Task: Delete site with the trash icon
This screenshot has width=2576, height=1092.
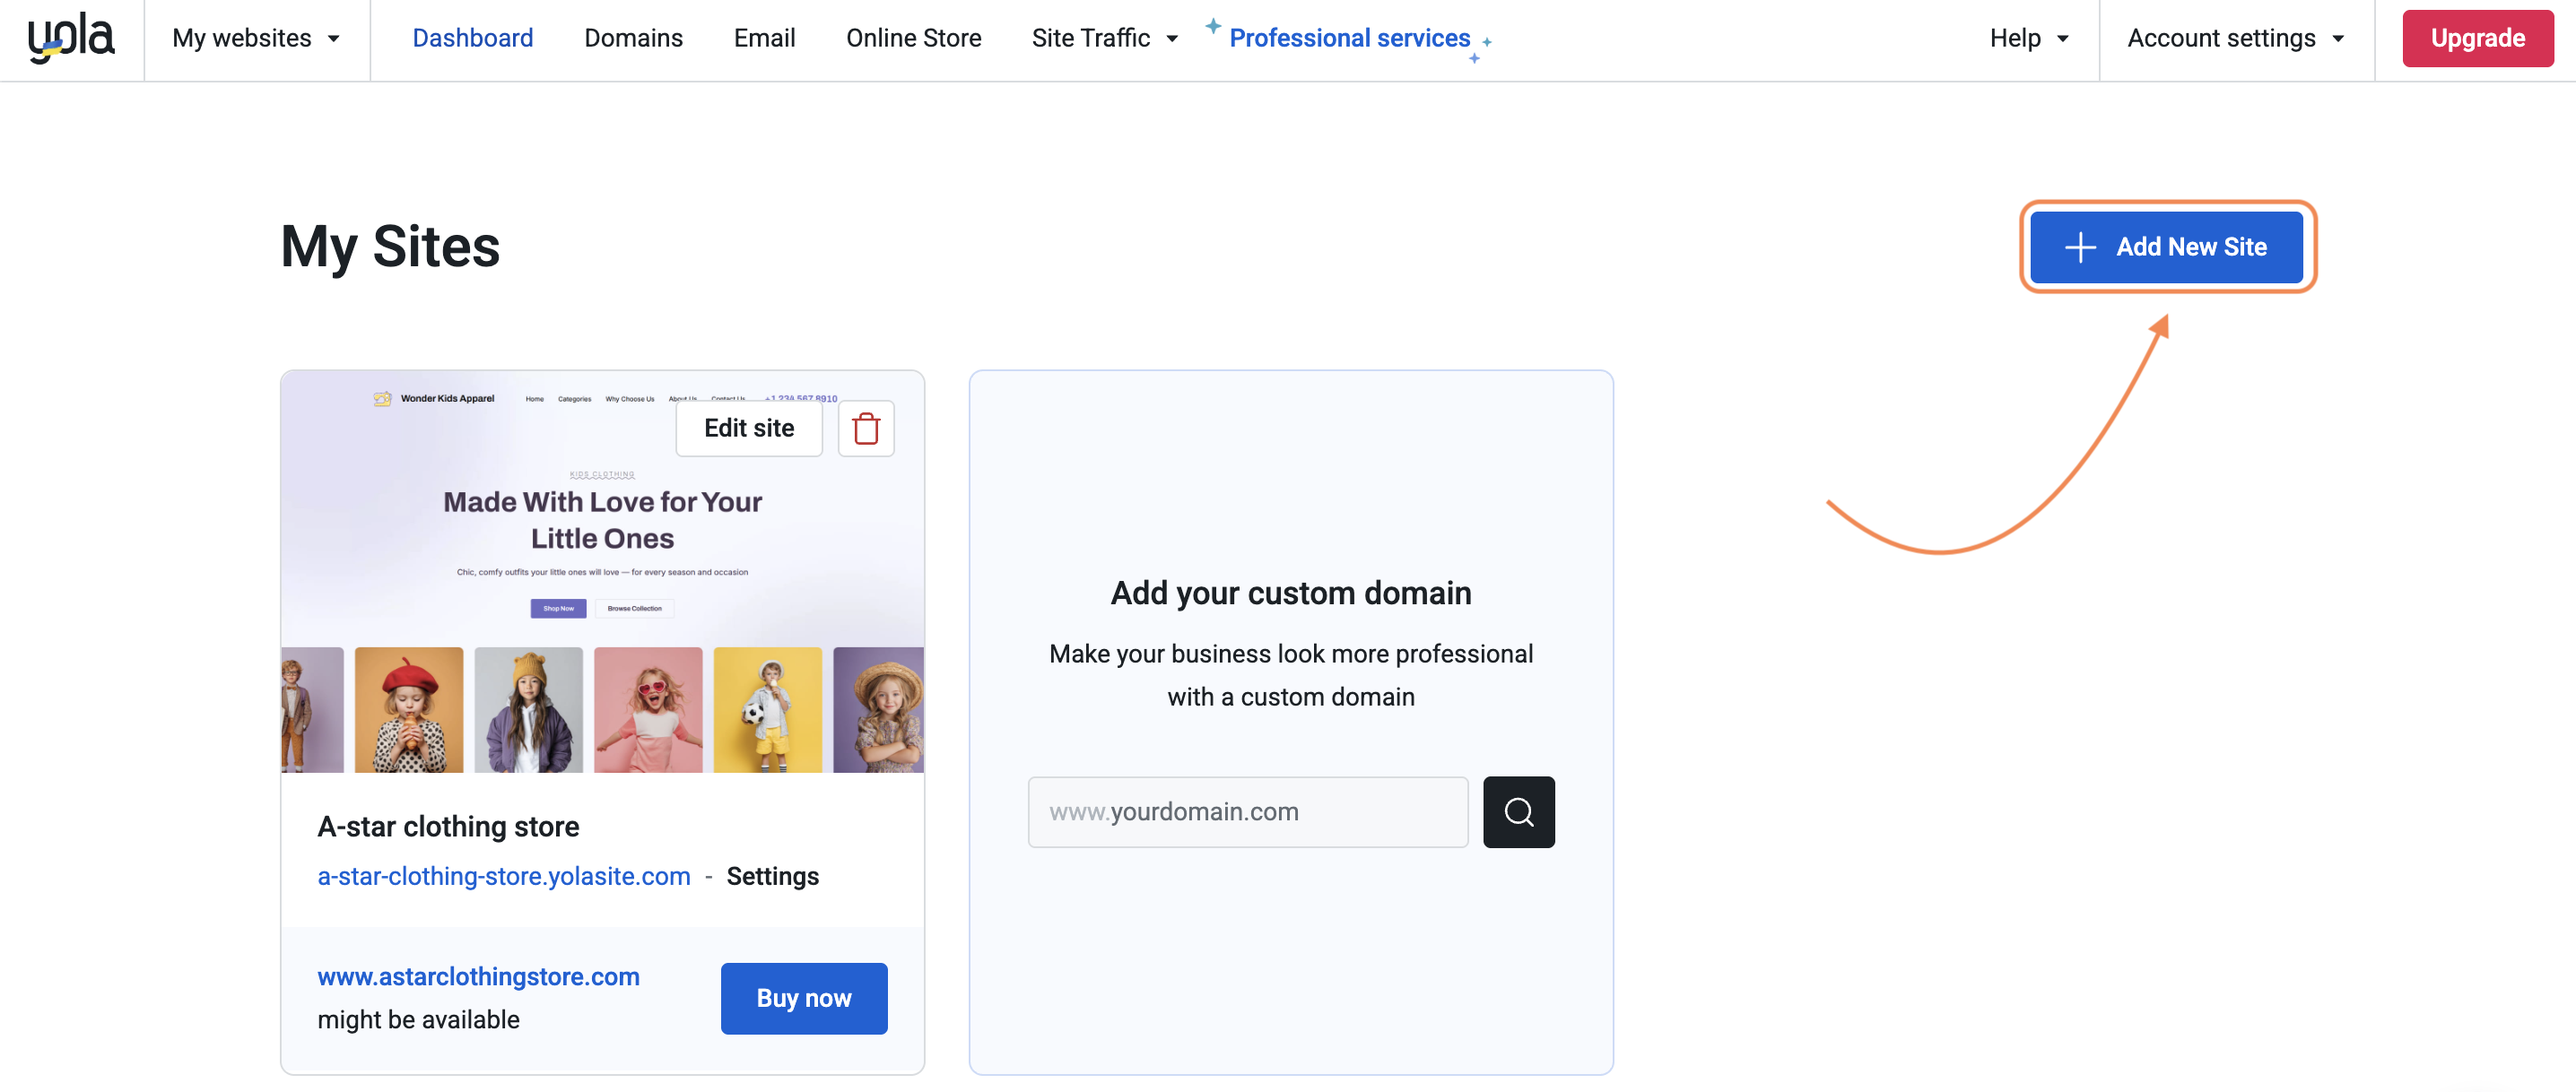Action: coord(866,428)
